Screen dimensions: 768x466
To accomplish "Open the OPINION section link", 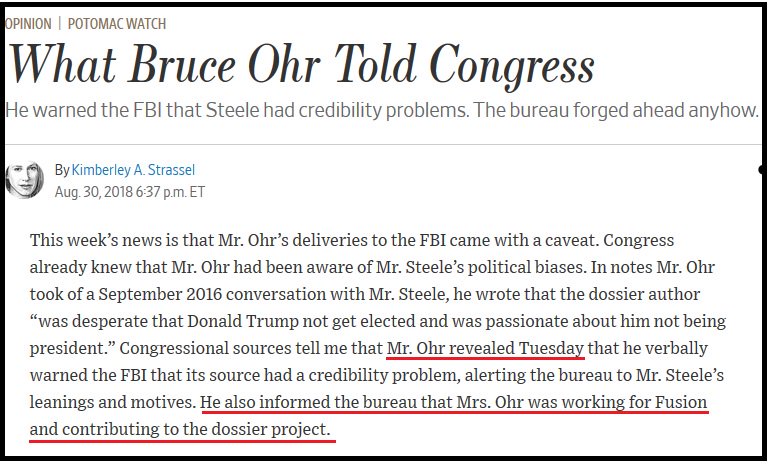I will [x=28, y=24].
